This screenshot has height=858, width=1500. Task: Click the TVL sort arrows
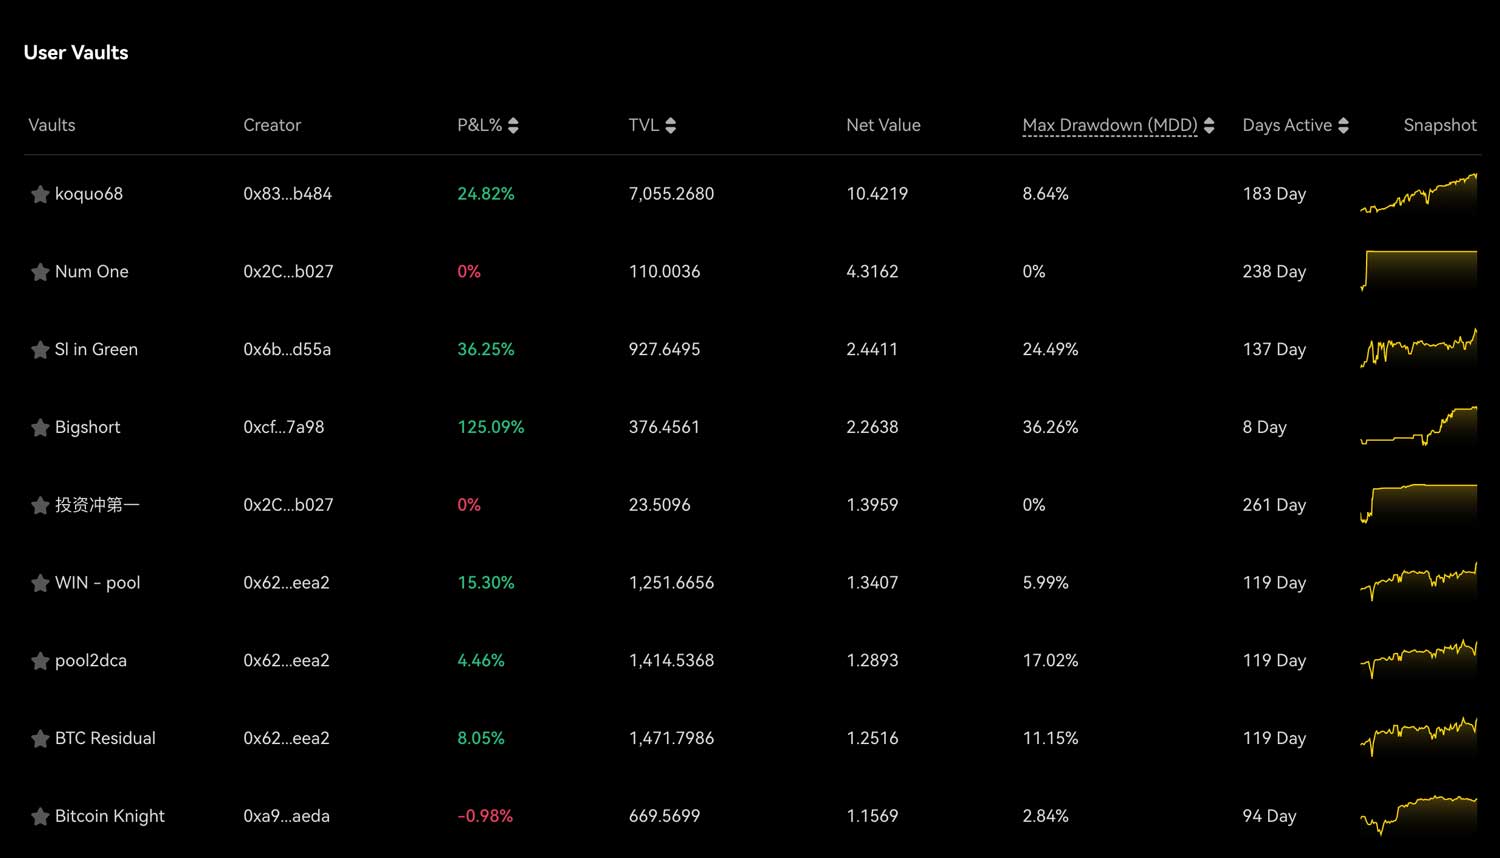(x=670, y=125)
